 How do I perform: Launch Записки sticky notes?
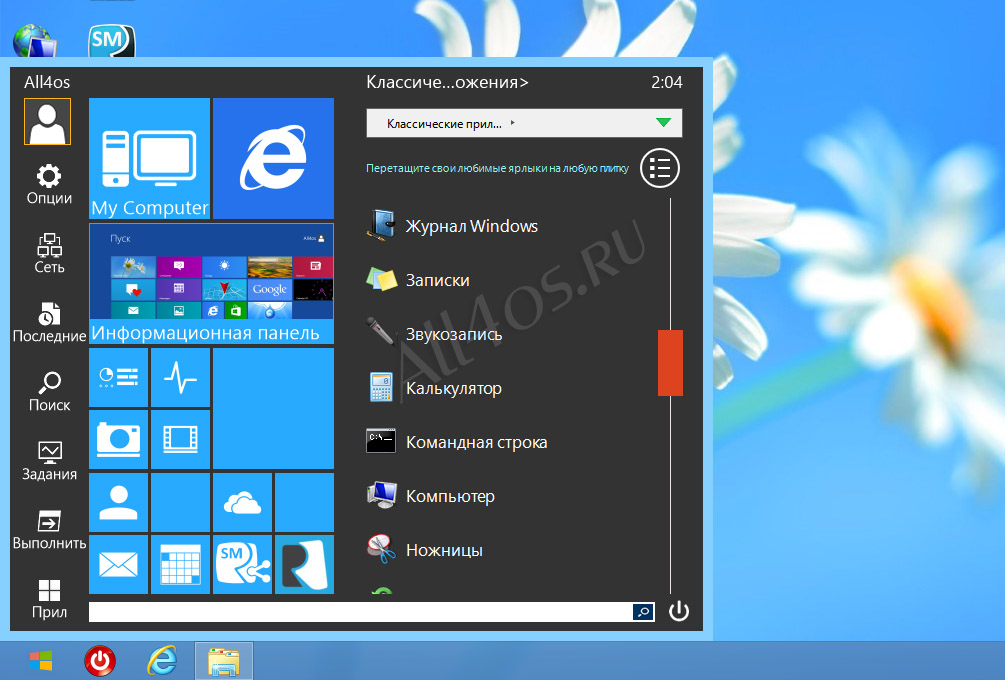(418, 280)
